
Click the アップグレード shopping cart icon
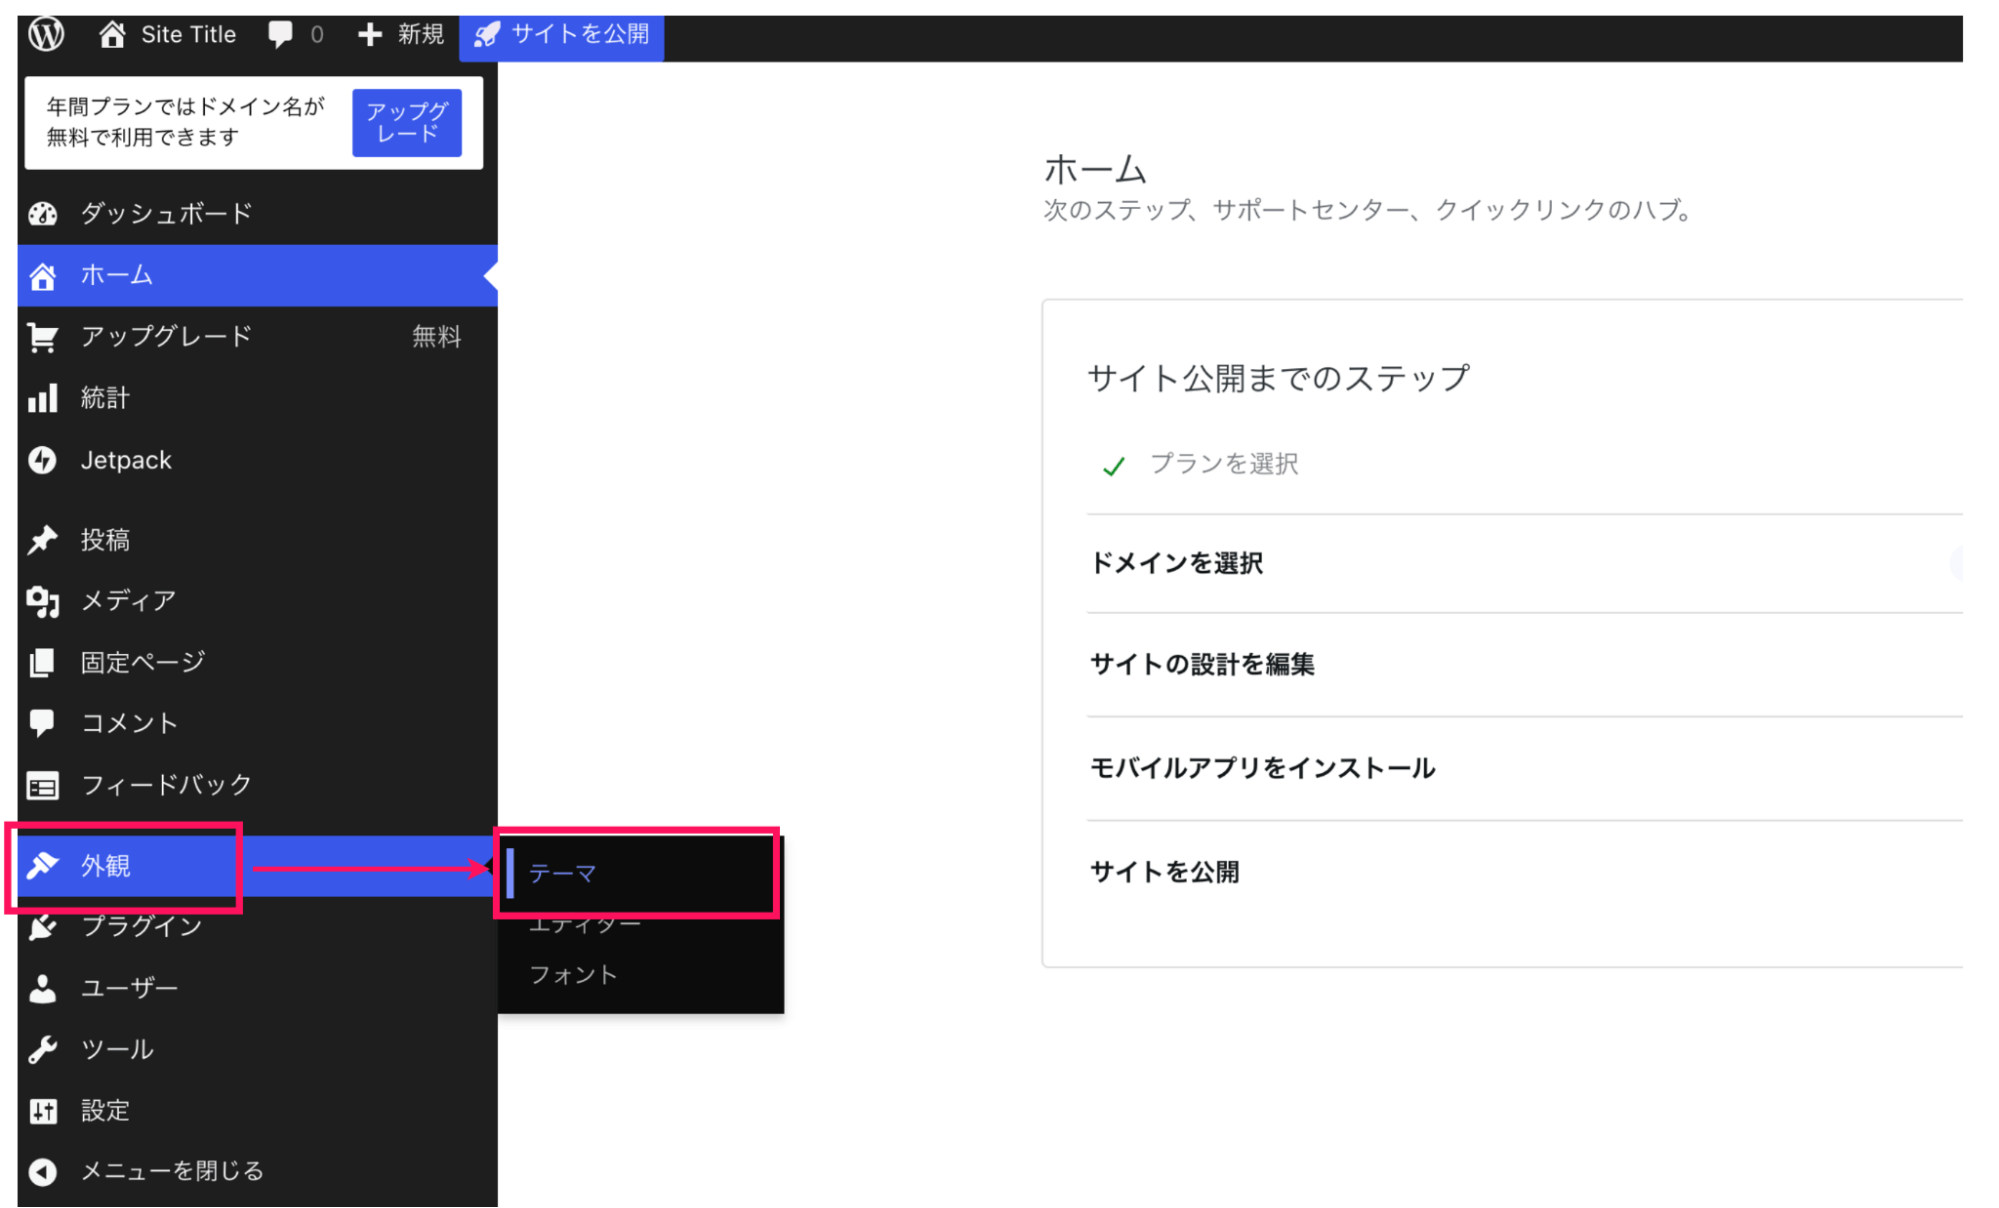tap(42, 336)
